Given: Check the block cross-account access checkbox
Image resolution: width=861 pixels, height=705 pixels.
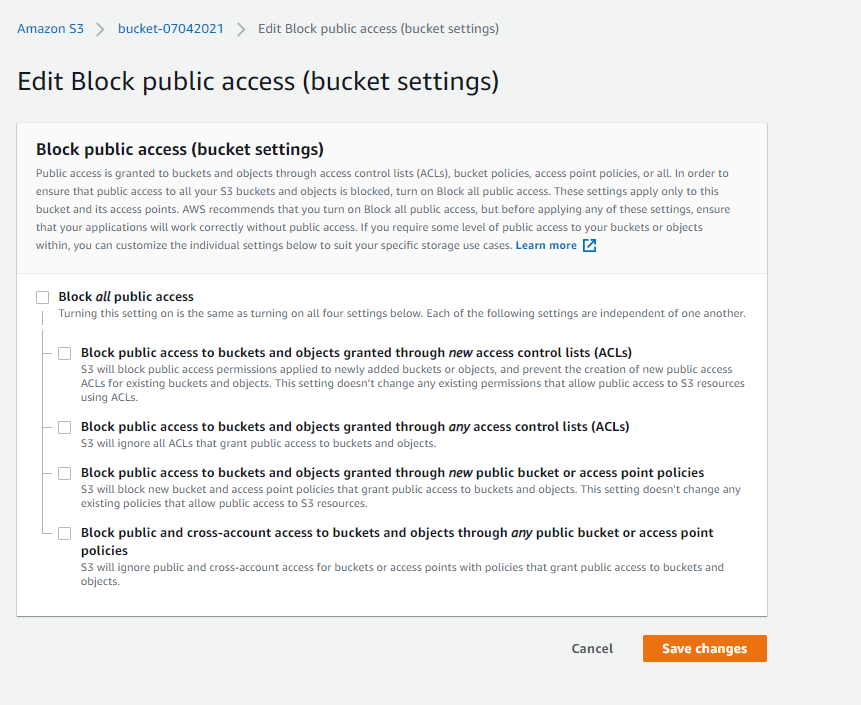Looking at the screenshot, I should point(65,533).
